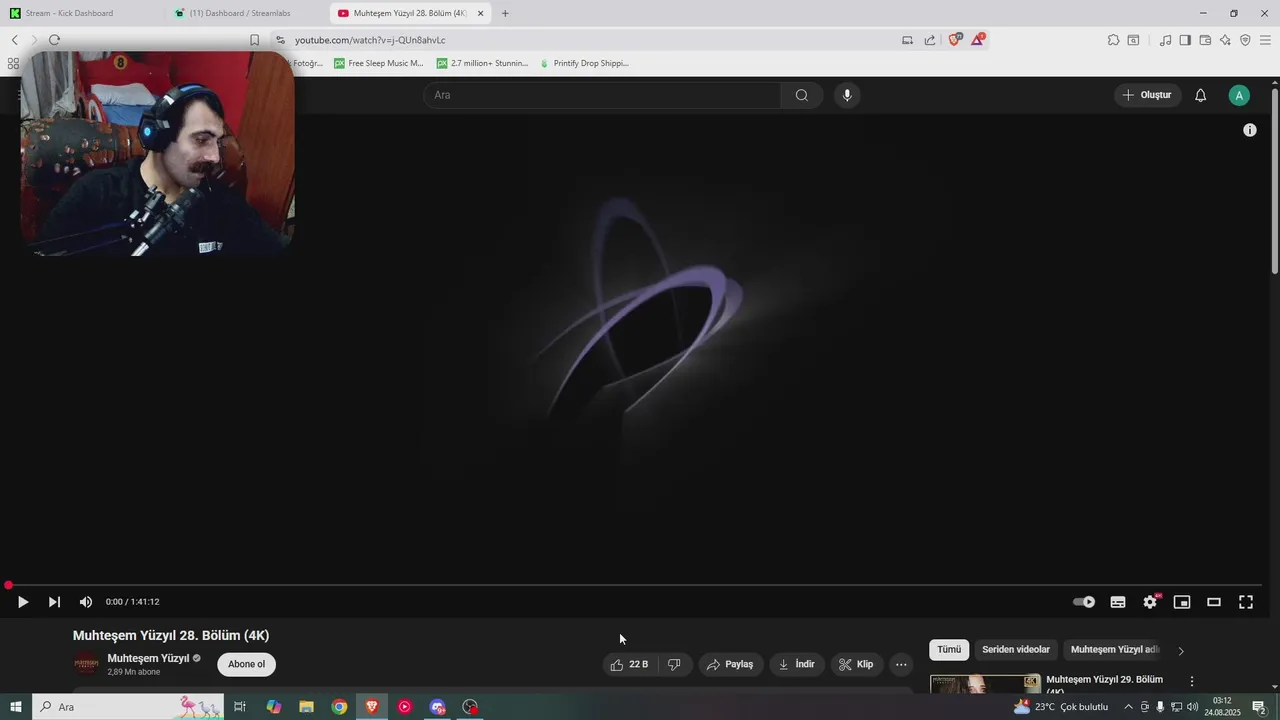Open the Oluştur create menu
Screen dimensions: 1280x720
1148,95
